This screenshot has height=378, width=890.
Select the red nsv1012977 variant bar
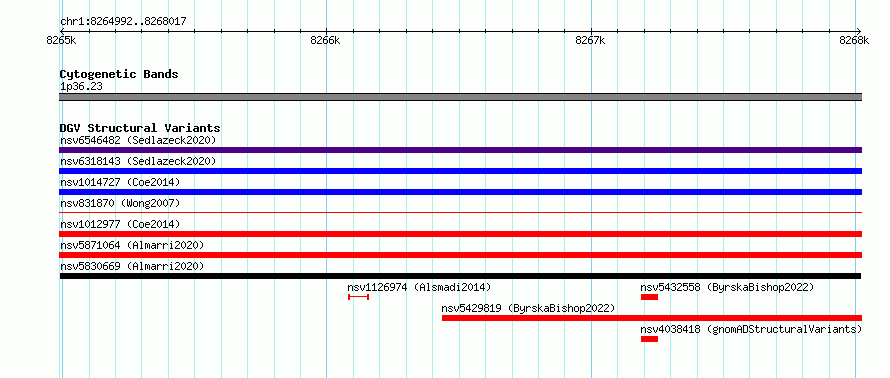[x=460, y=234]
